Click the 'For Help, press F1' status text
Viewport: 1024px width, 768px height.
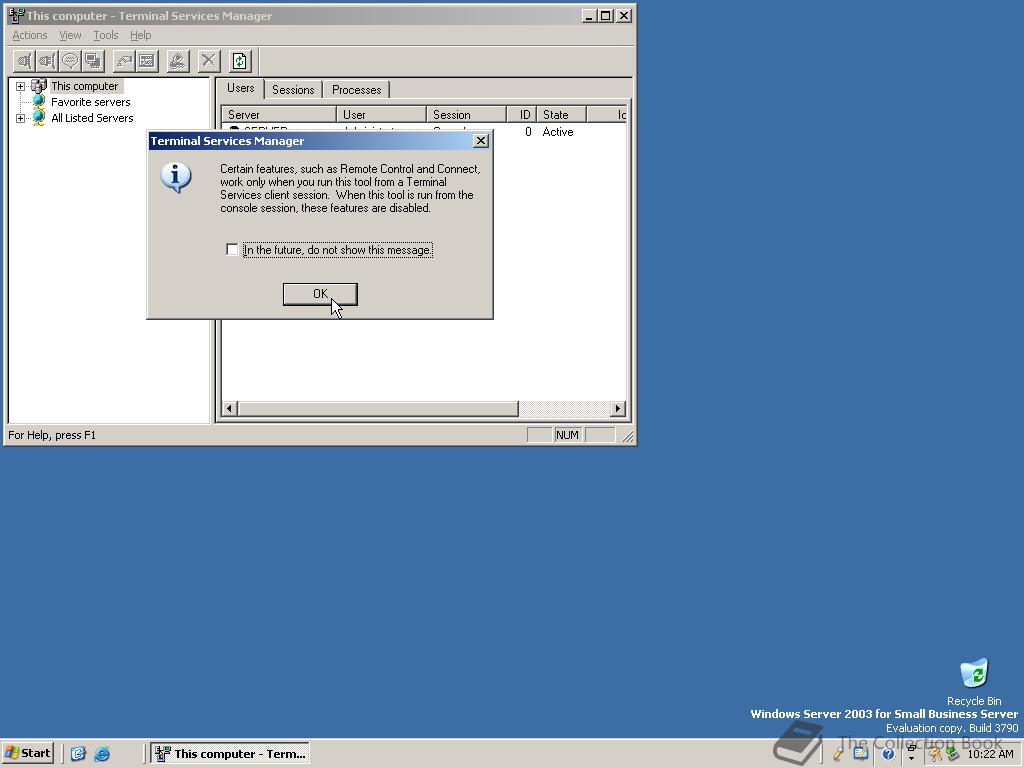(x=52, y=435)
